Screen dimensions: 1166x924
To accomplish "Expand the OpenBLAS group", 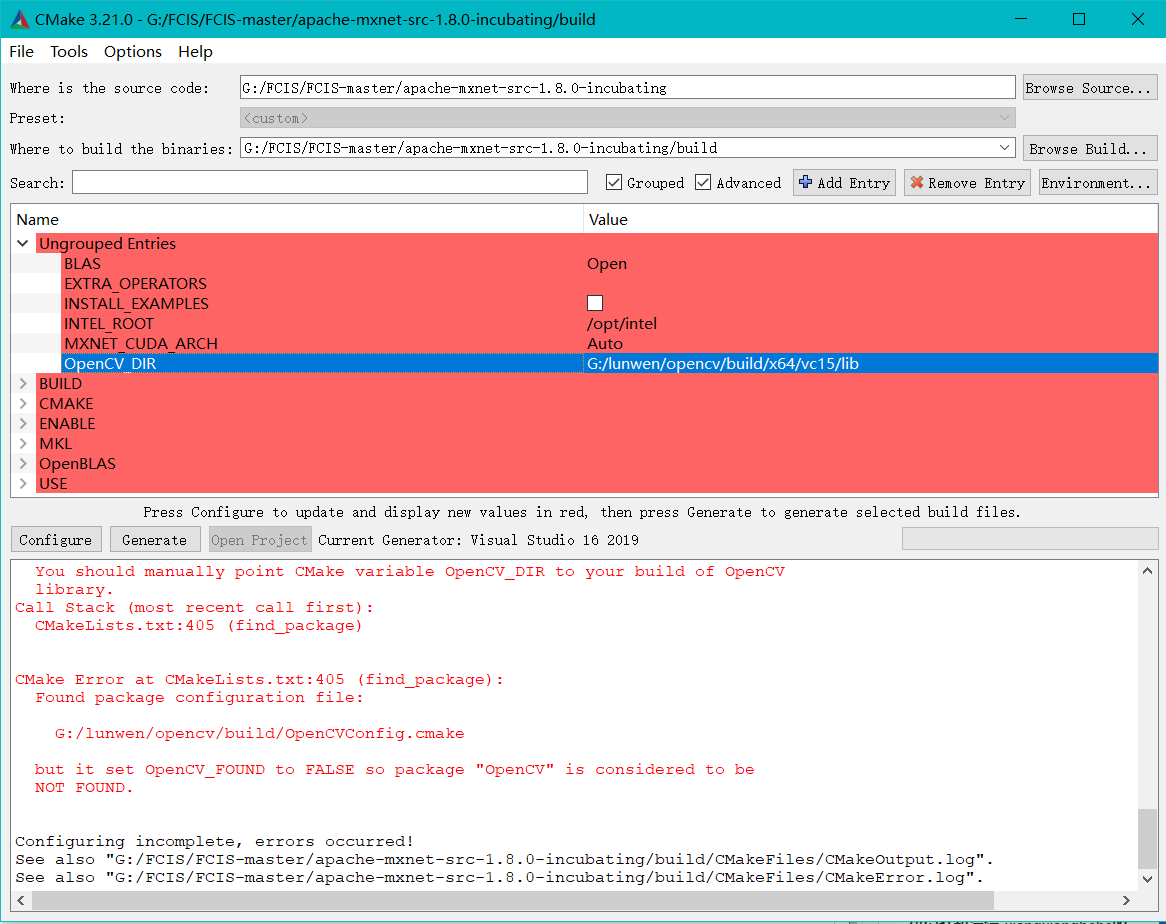I will coord(23,464).
